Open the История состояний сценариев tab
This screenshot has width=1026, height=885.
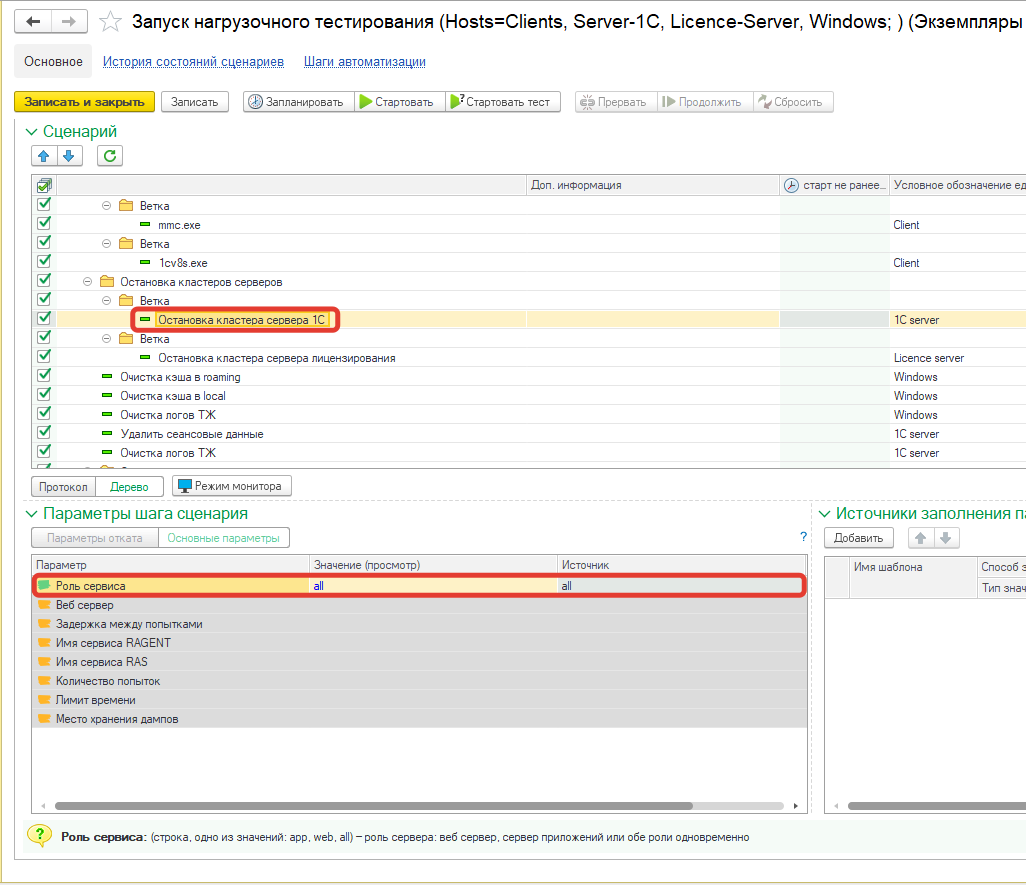[193, 62]
